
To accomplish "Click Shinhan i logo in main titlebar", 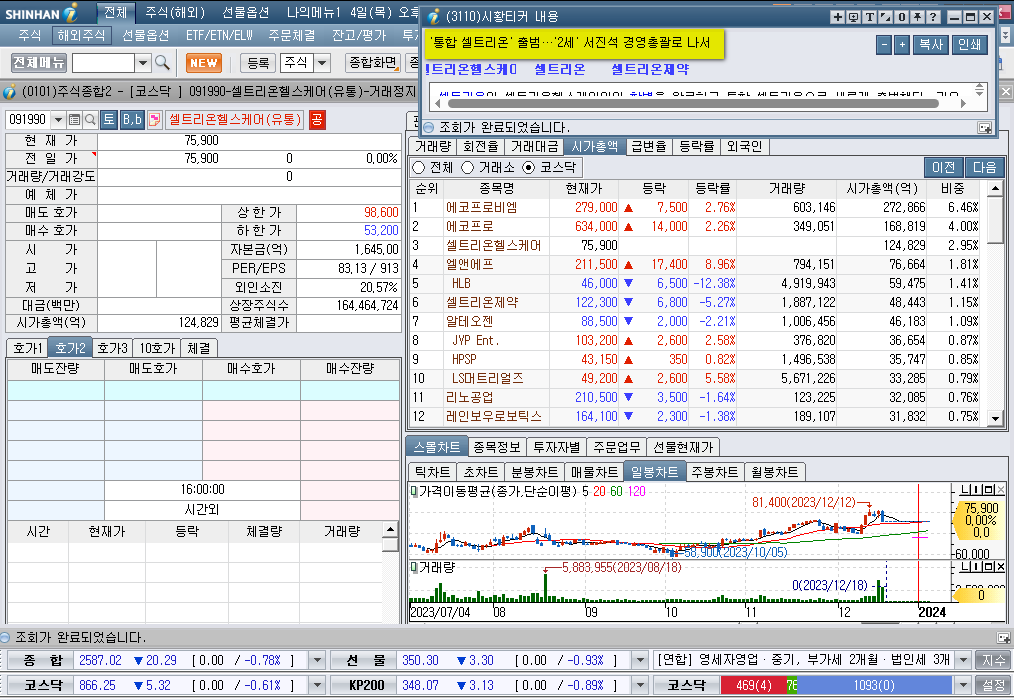I will [x=71, y=12].
